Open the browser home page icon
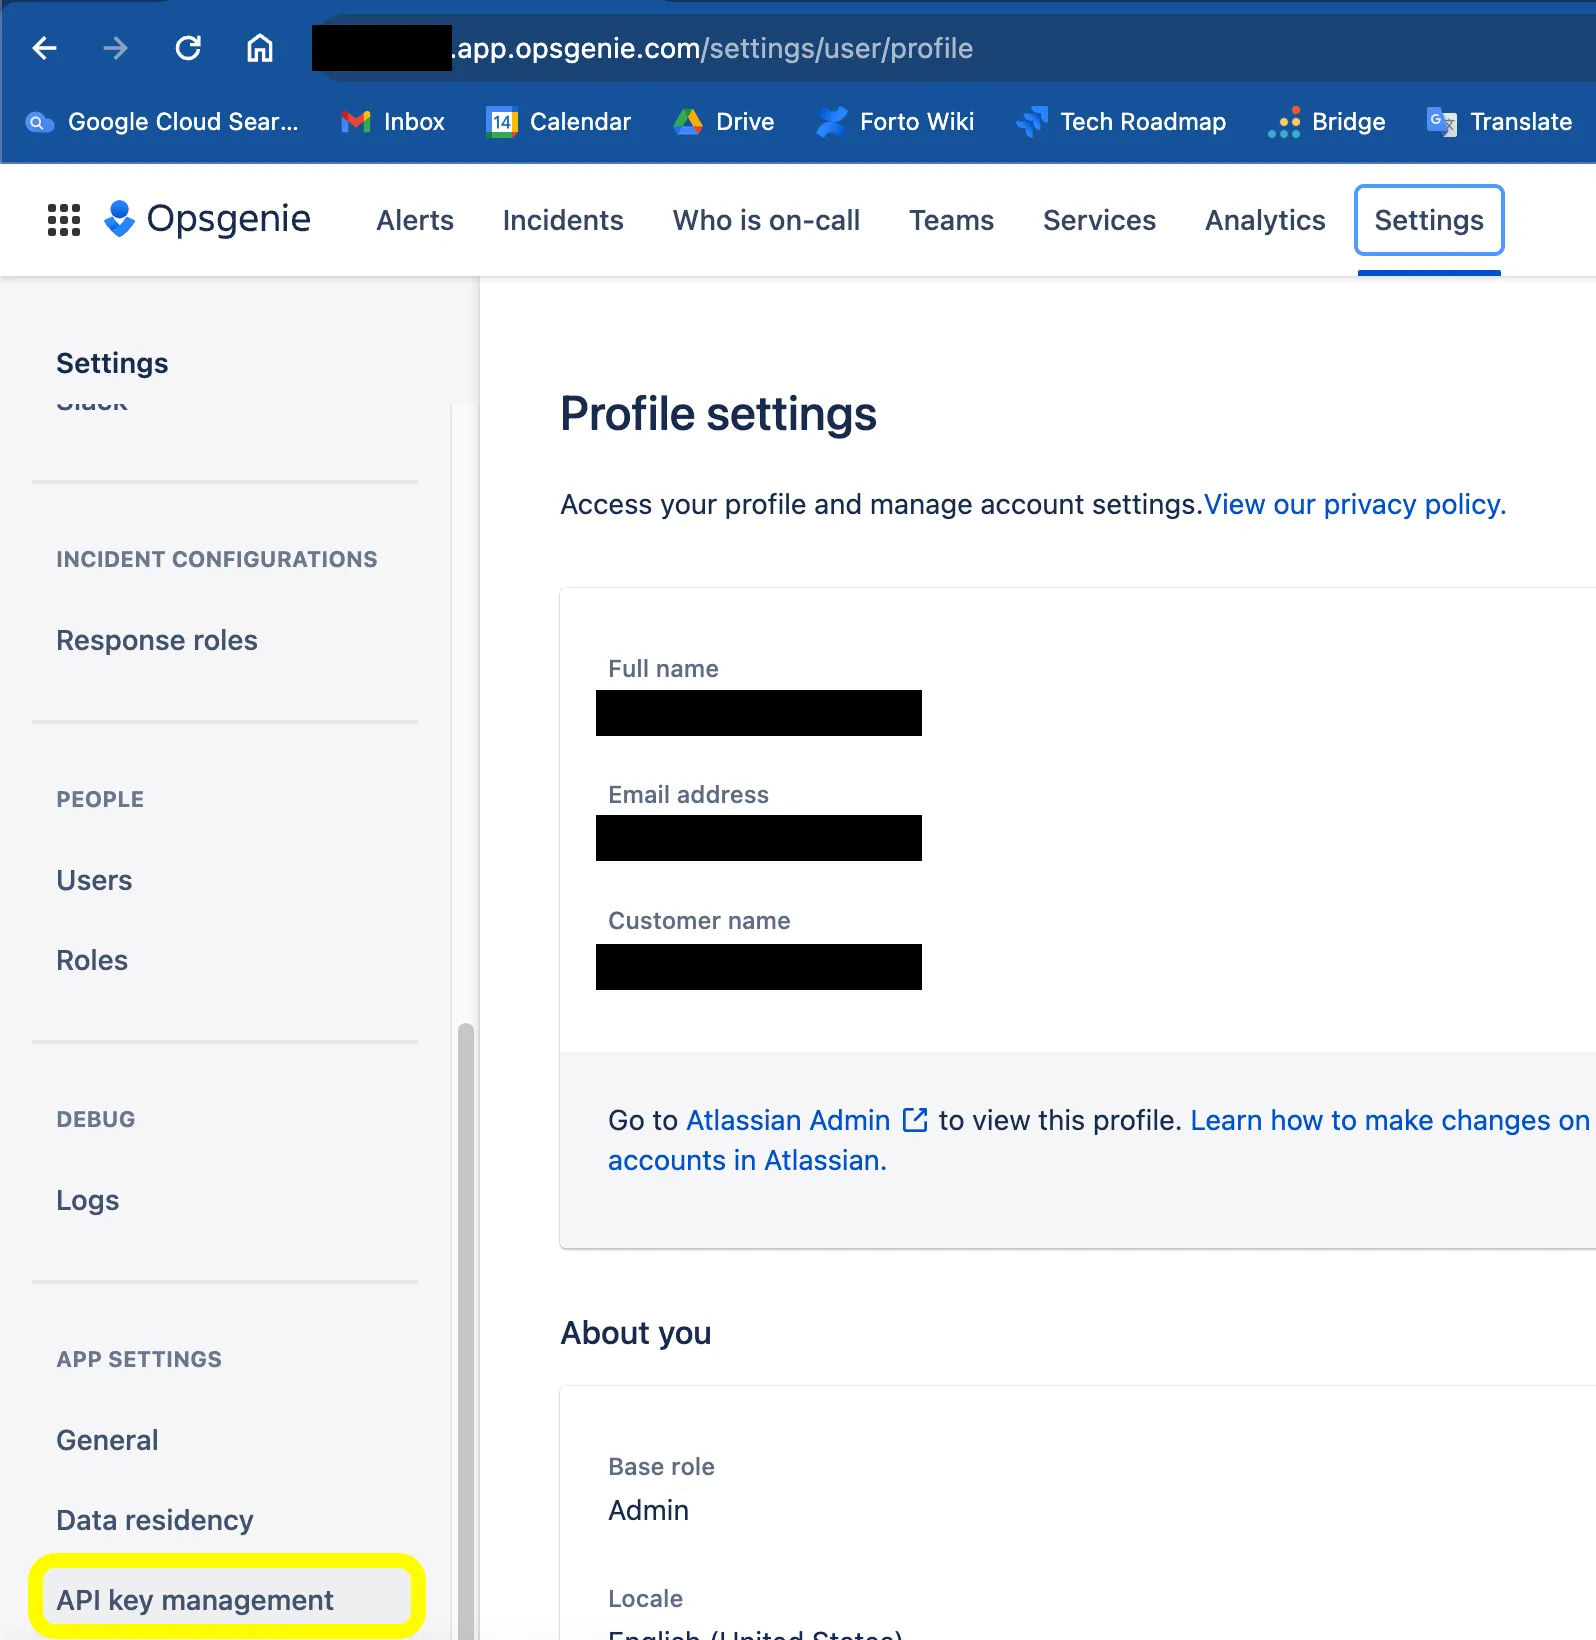The image size is (1596, 1640). [260, 47]
